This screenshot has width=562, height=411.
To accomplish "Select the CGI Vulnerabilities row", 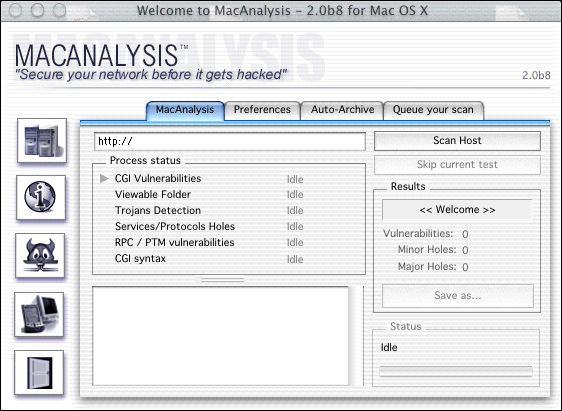I will pyautogui.click(x=209, y=178).
